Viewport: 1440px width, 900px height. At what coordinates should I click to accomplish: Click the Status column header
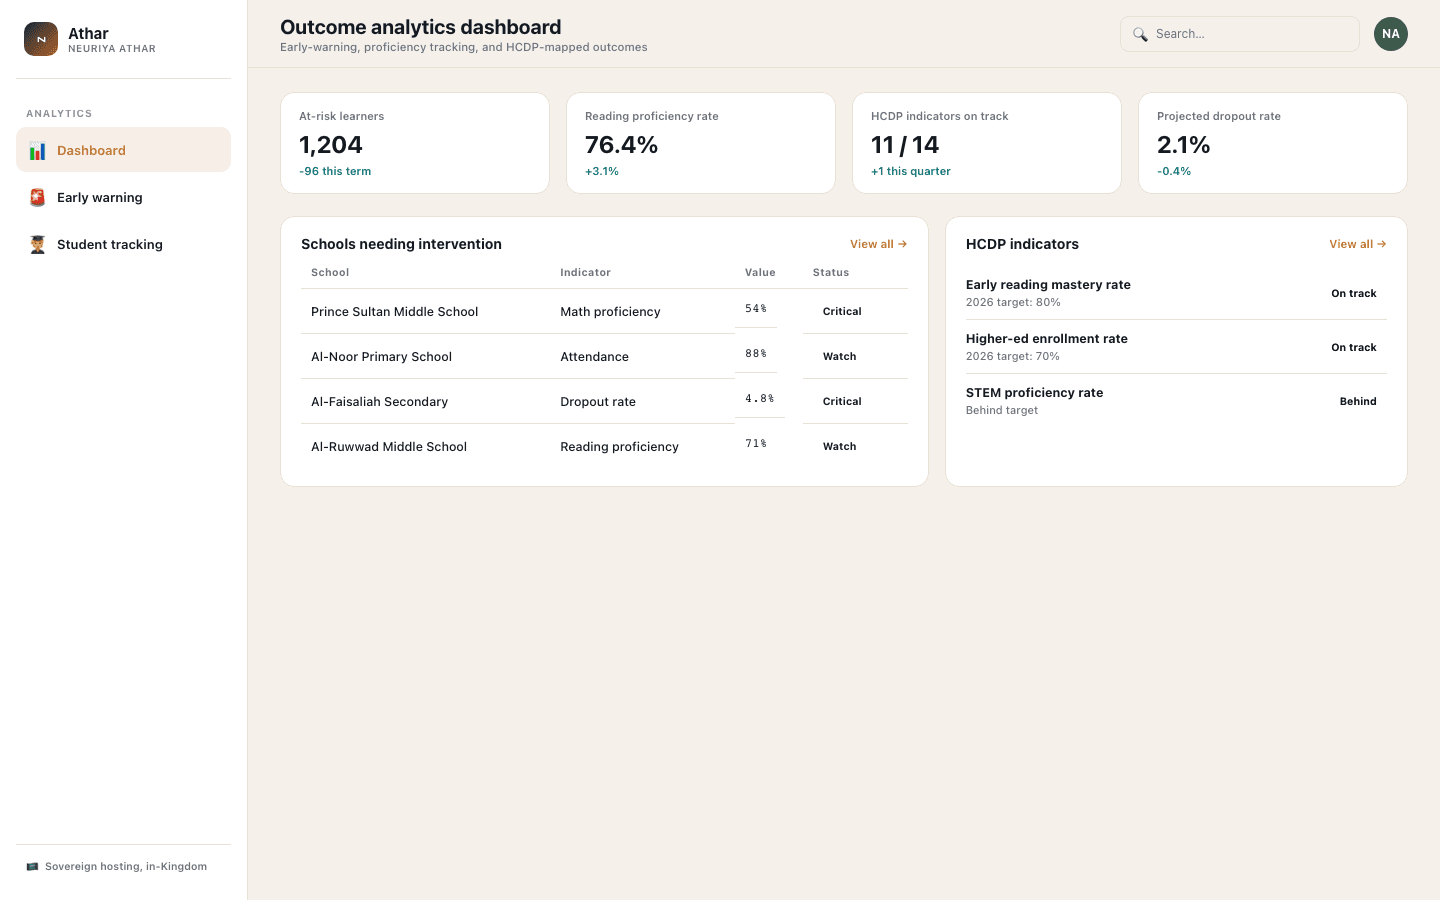pyautogui.click(x=831, y=272)
